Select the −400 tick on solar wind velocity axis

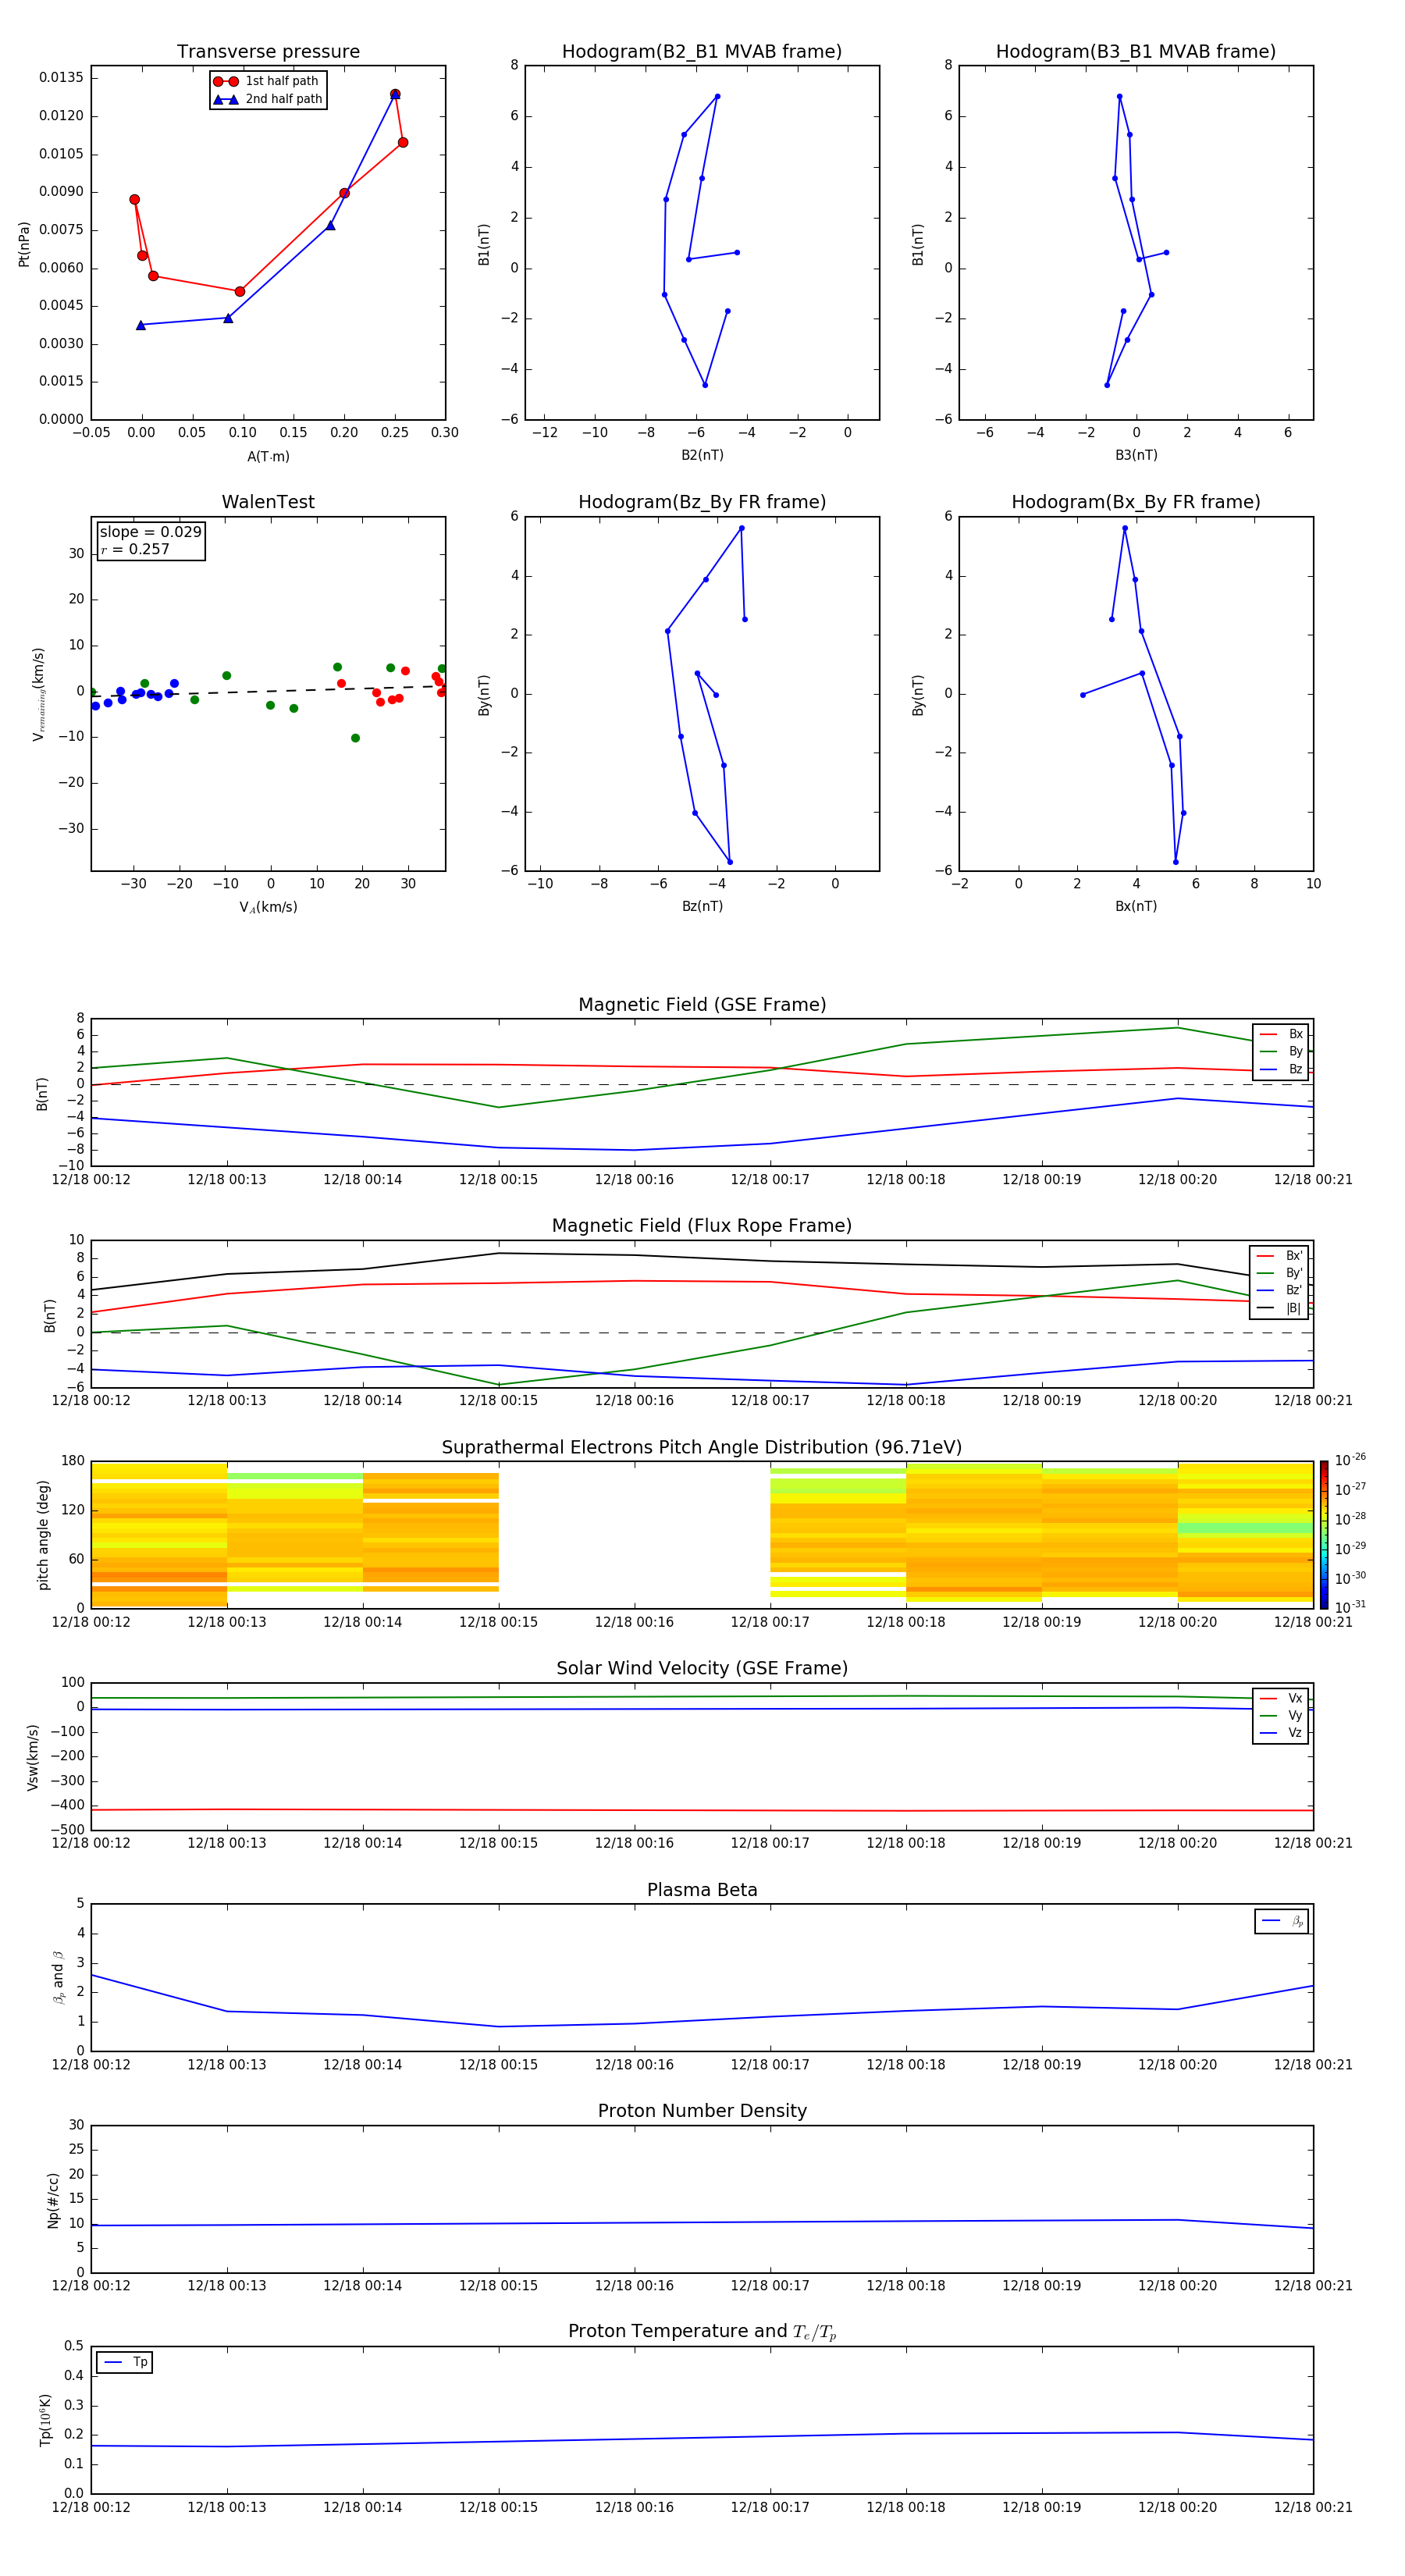pyautogui.click(x=68, y=1806)
